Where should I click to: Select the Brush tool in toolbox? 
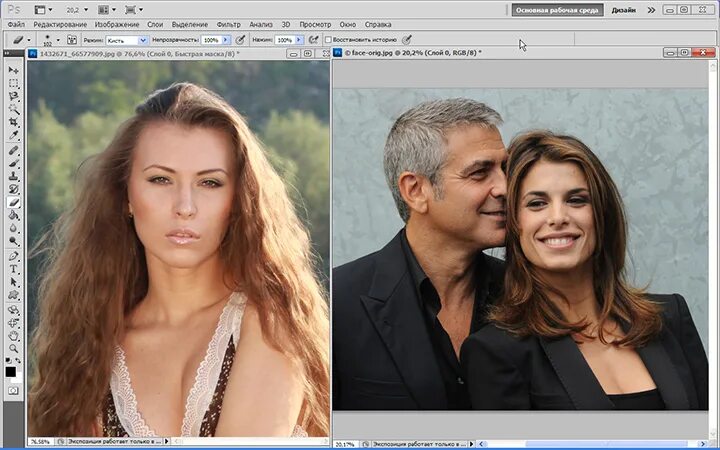(13, 163)
